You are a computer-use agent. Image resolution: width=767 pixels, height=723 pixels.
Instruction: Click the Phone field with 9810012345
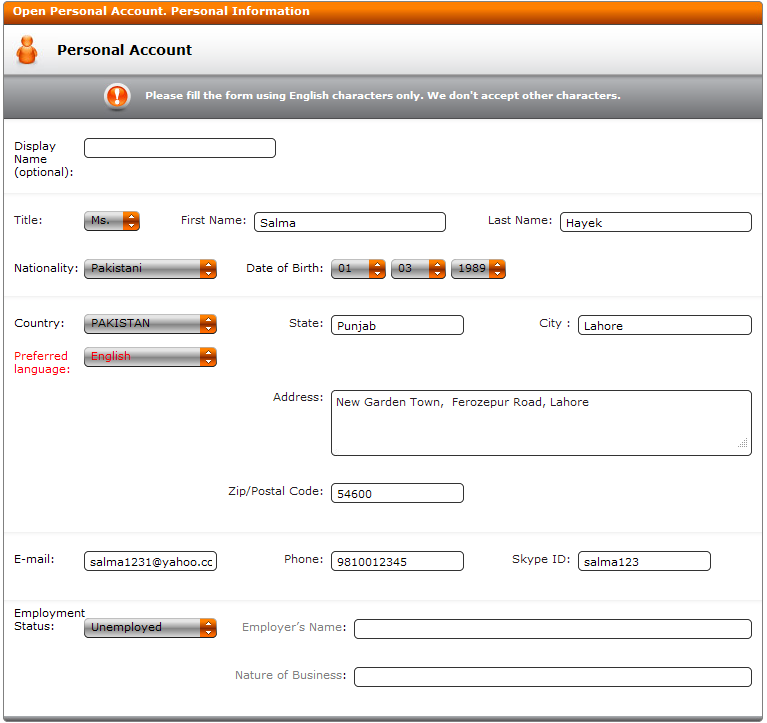point(397,561)
